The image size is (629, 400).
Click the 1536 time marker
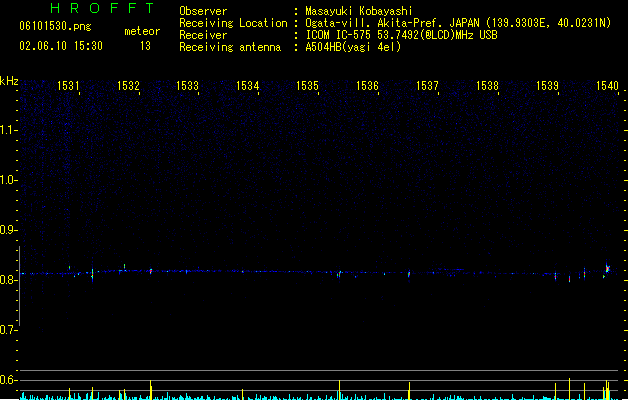coord(367,86)
